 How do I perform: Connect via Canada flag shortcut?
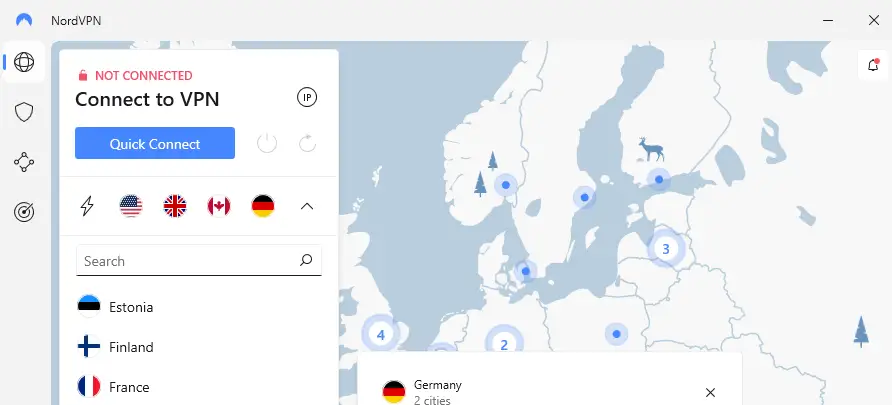pyautogui.click(x=219, y=206)
